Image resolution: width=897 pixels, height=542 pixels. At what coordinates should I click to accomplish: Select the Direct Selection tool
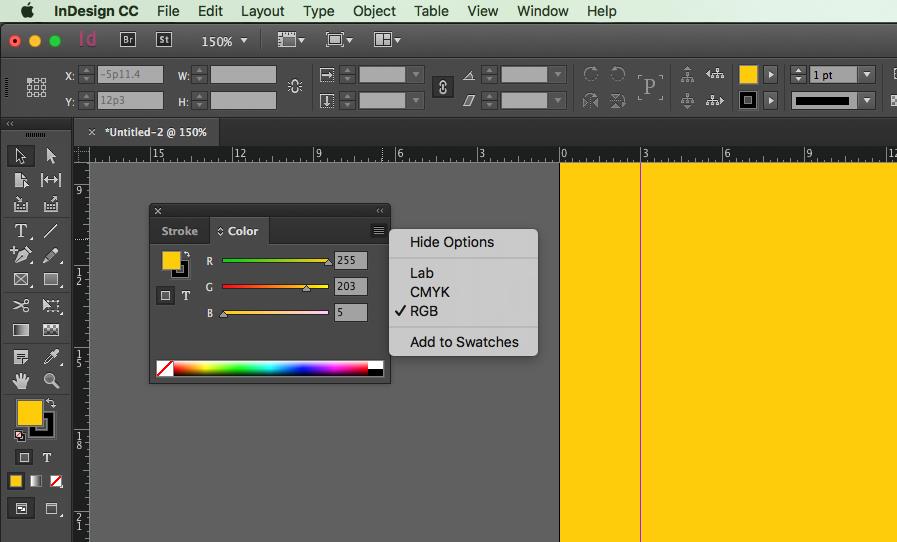click(x=51, y=156)
